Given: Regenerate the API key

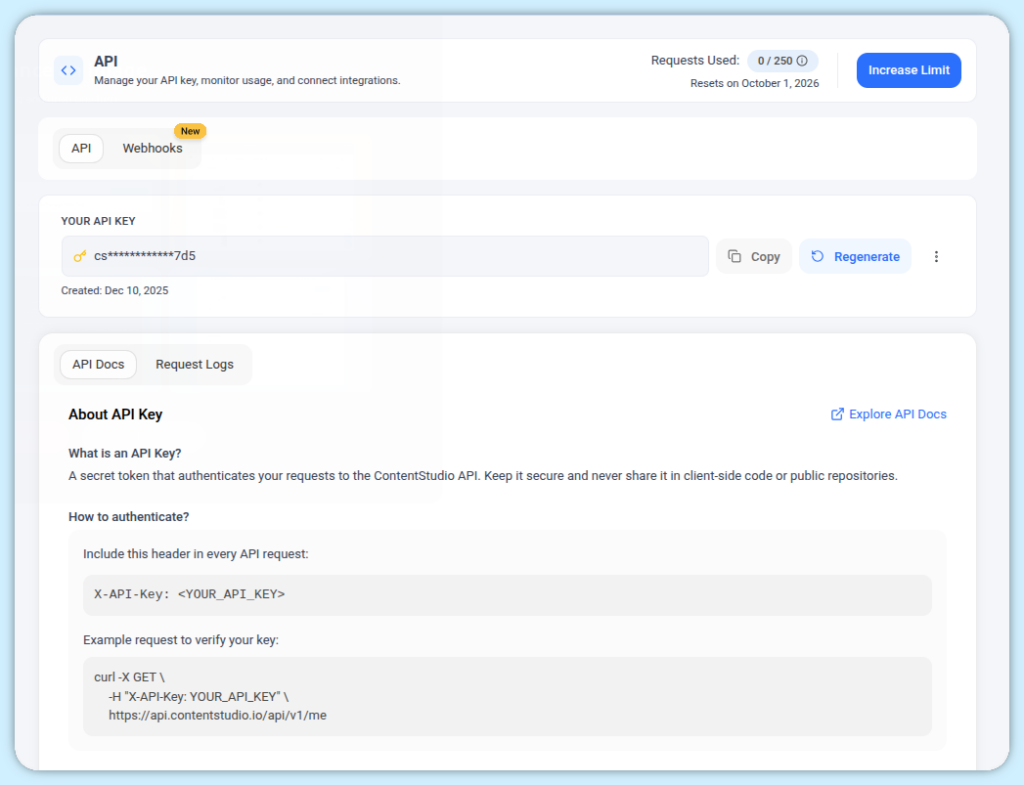Looking at the screenshot, I should pyautogui.click(x=855, y=257).
